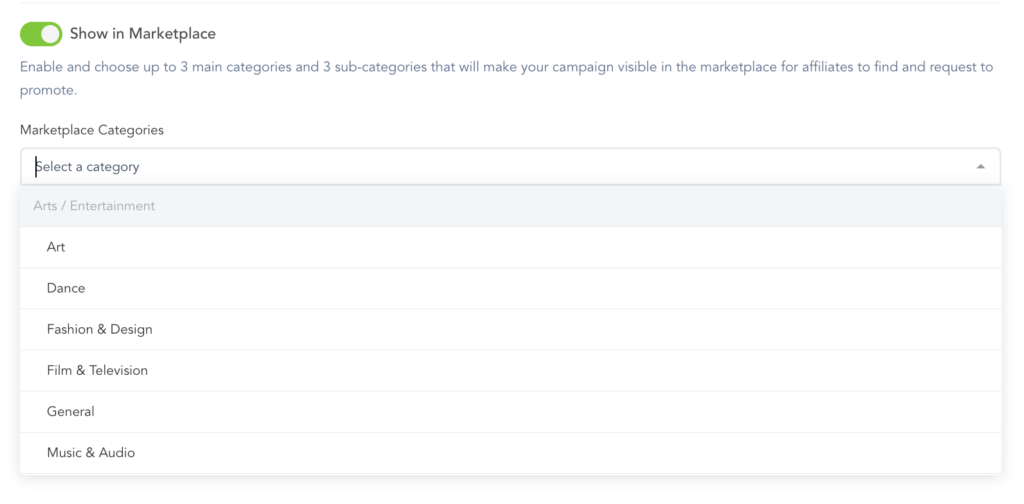Click the Marketplace Categories field label

point(92,130)
